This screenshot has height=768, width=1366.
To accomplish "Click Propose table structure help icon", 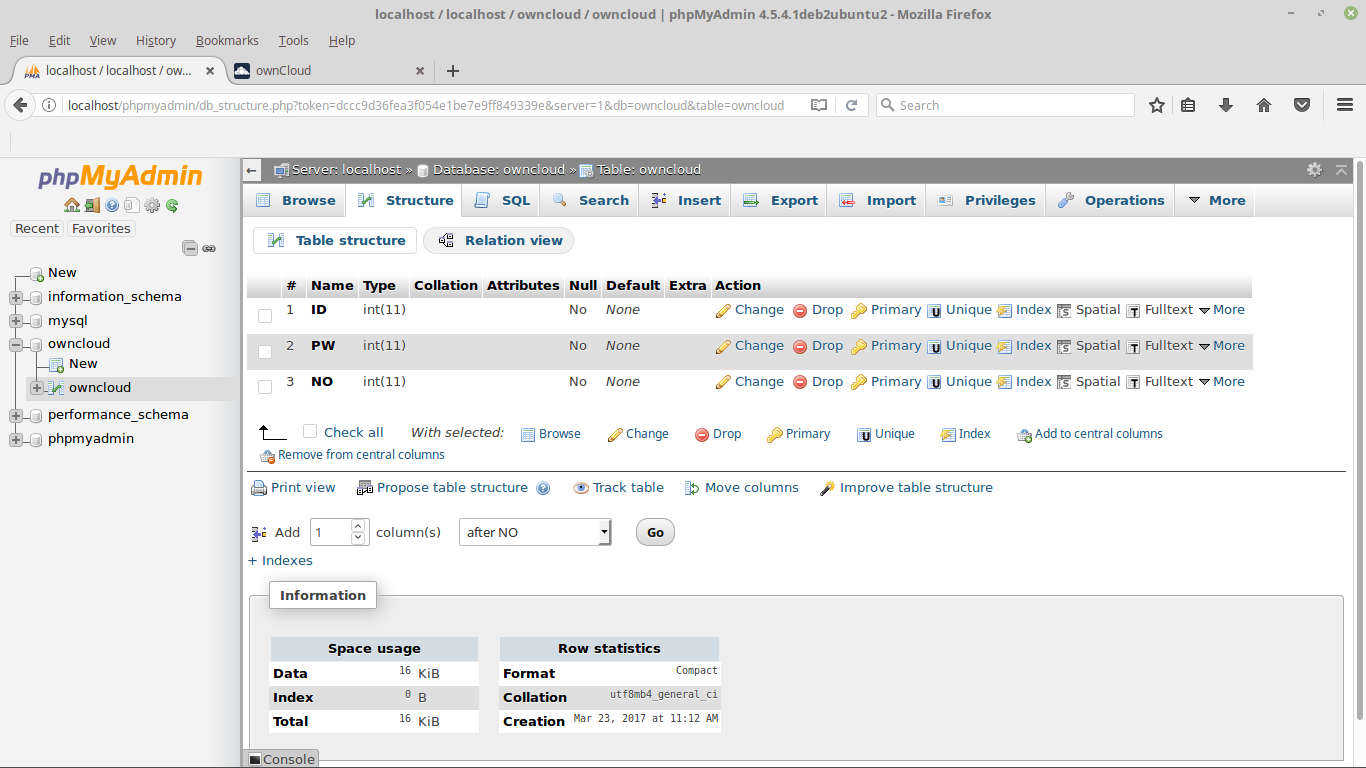I will 543,488.
